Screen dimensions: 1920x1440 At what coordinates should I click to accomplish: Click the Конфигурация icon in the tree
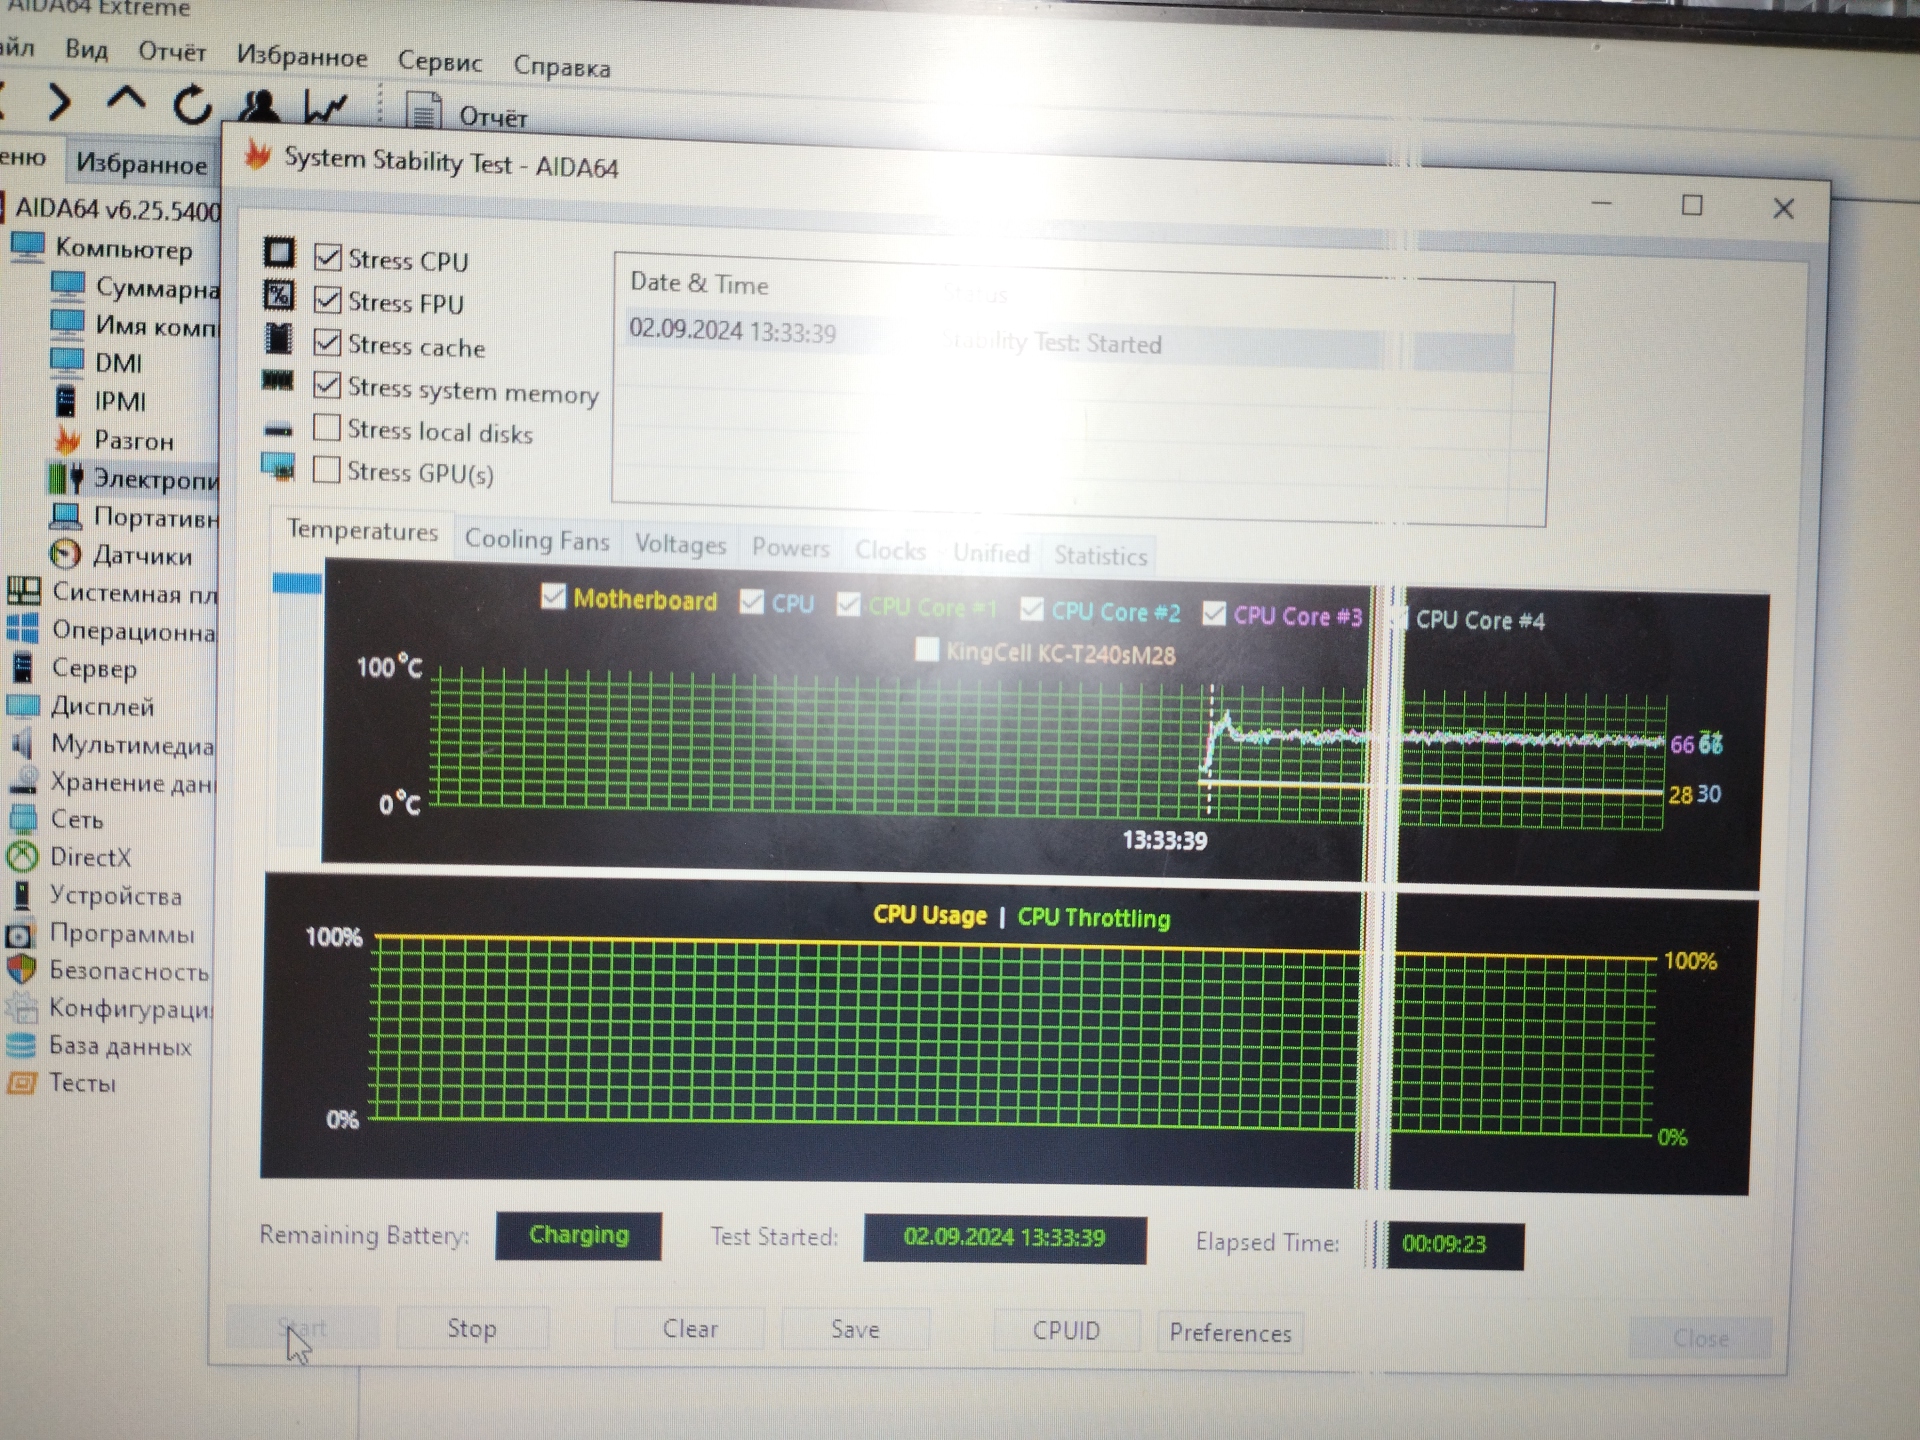click(20, 1007)
